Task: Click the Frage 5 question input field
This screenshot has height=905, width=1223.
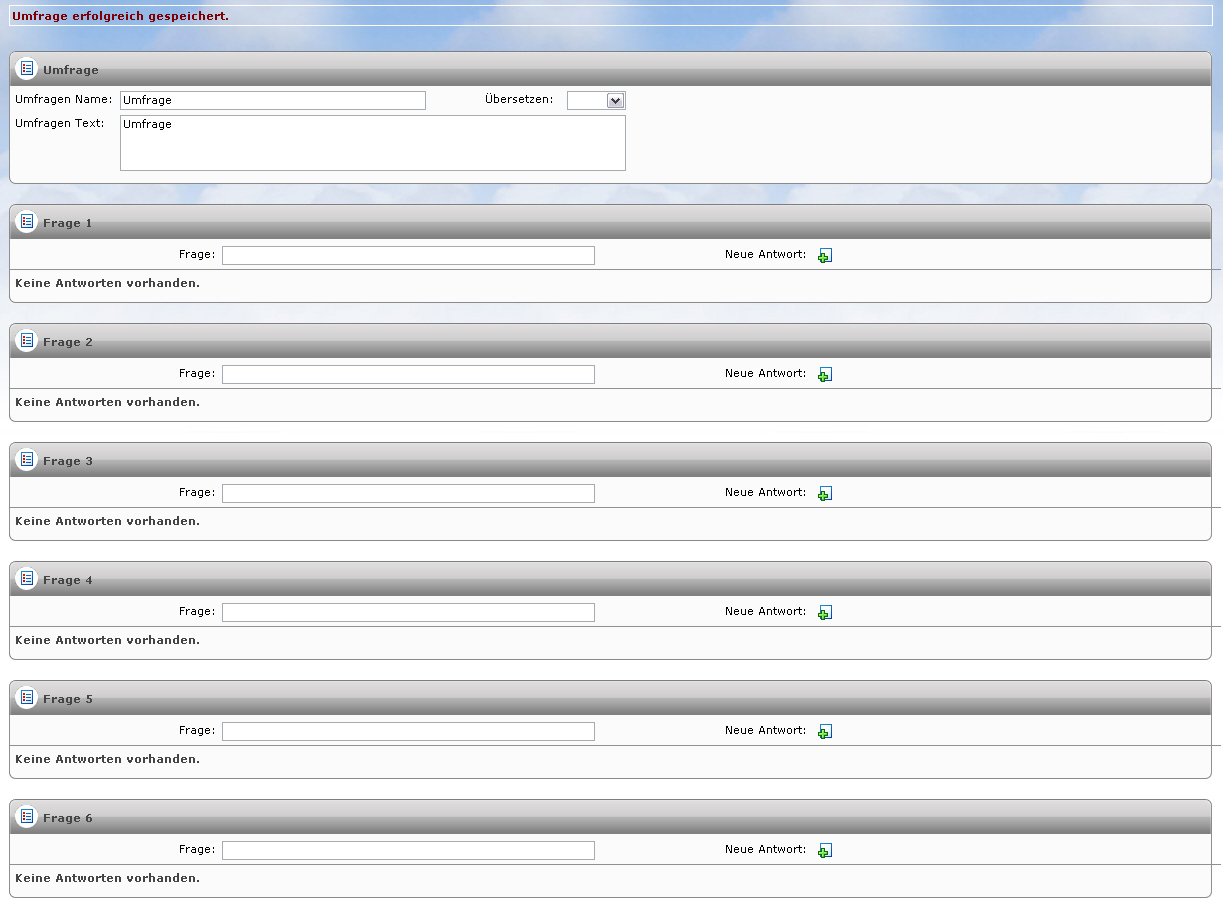Action: [x=408, y=731]
